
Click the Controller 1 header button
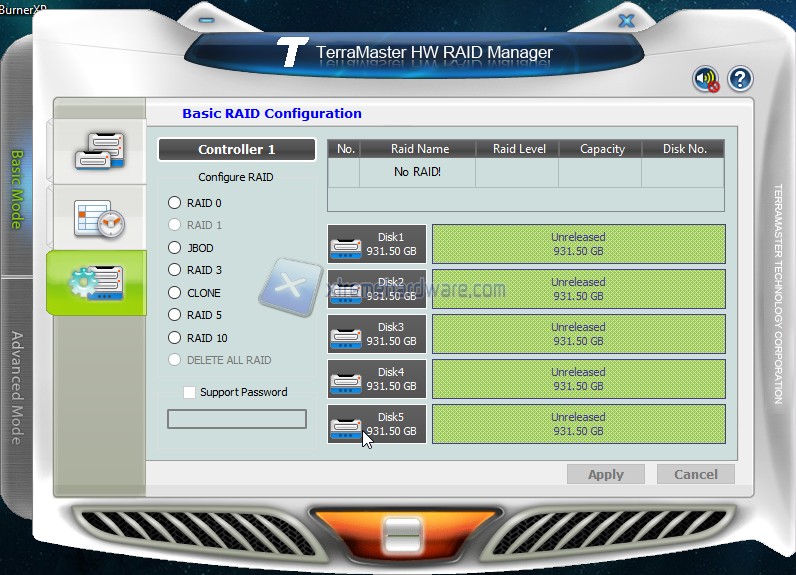click(x=237, y=150)
